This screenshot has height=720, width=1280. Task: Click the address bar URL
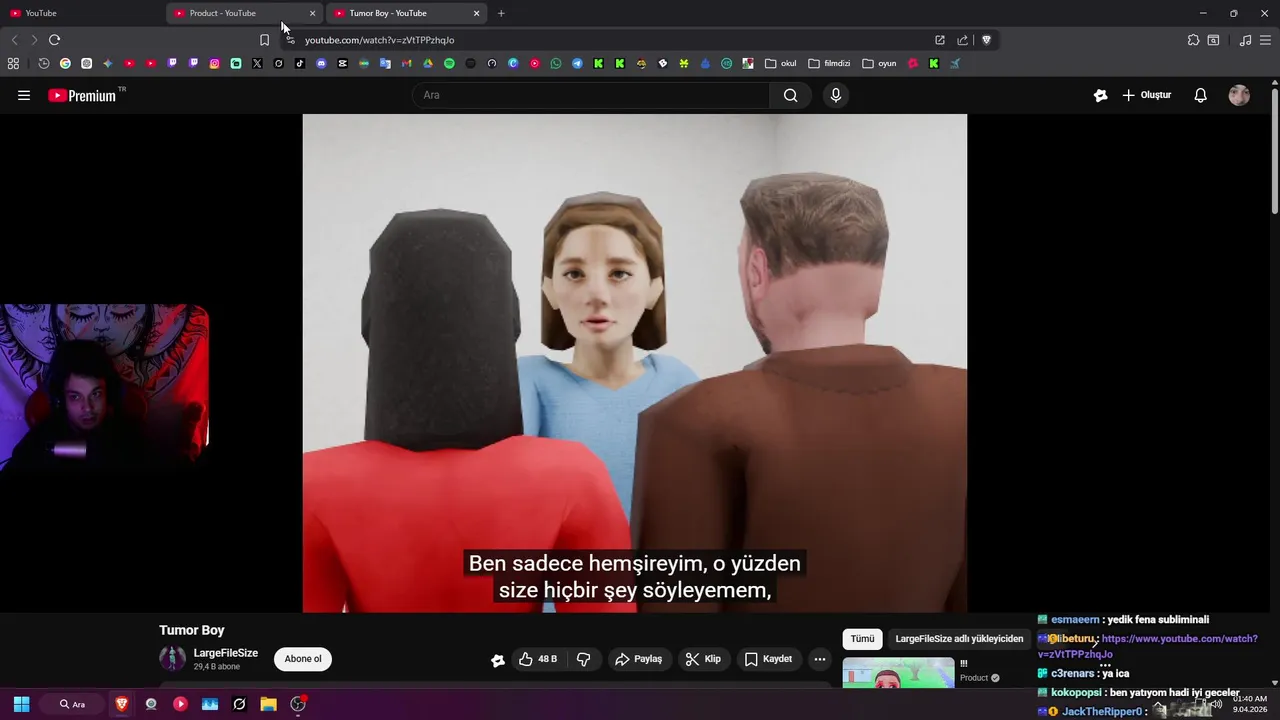tap(380, 40)
